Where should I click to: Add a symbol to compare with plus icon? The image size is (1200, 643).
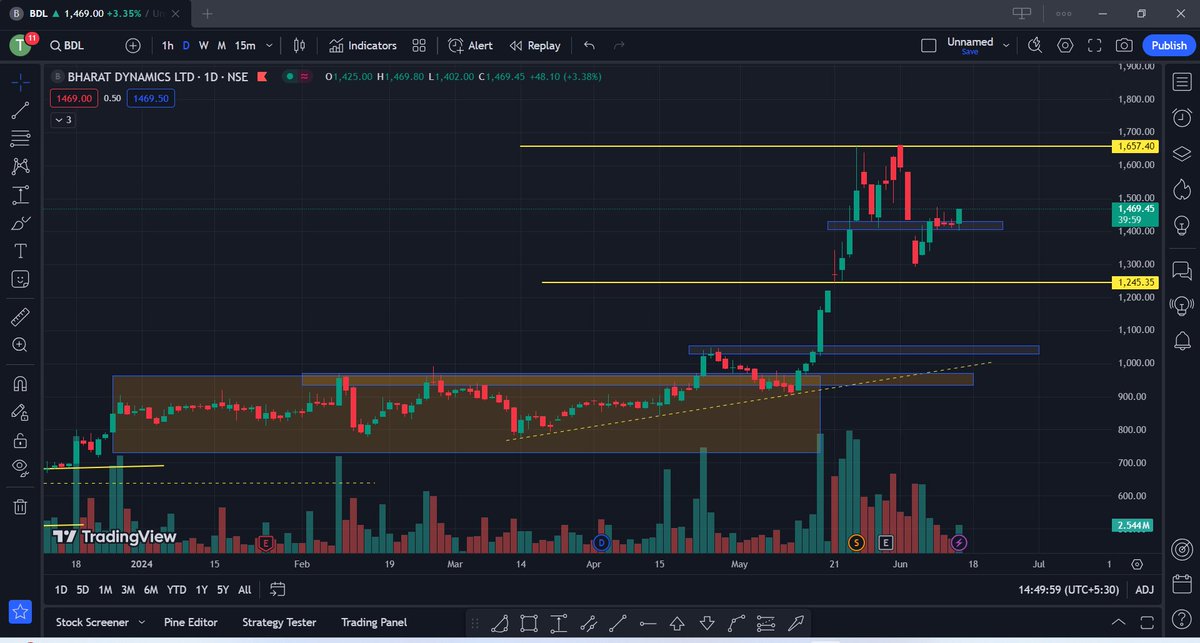[133, 46]
